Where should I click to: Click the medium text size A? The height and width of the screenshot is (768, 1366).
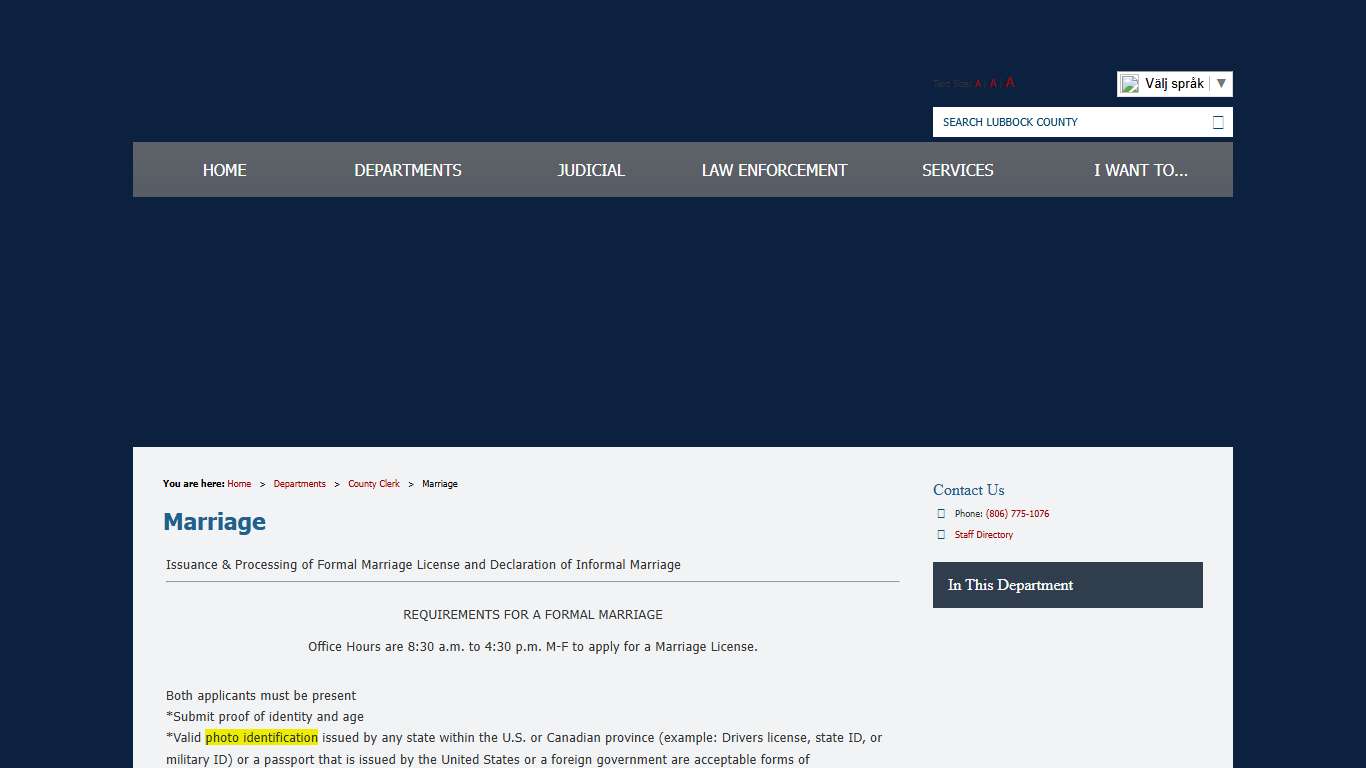993,84
